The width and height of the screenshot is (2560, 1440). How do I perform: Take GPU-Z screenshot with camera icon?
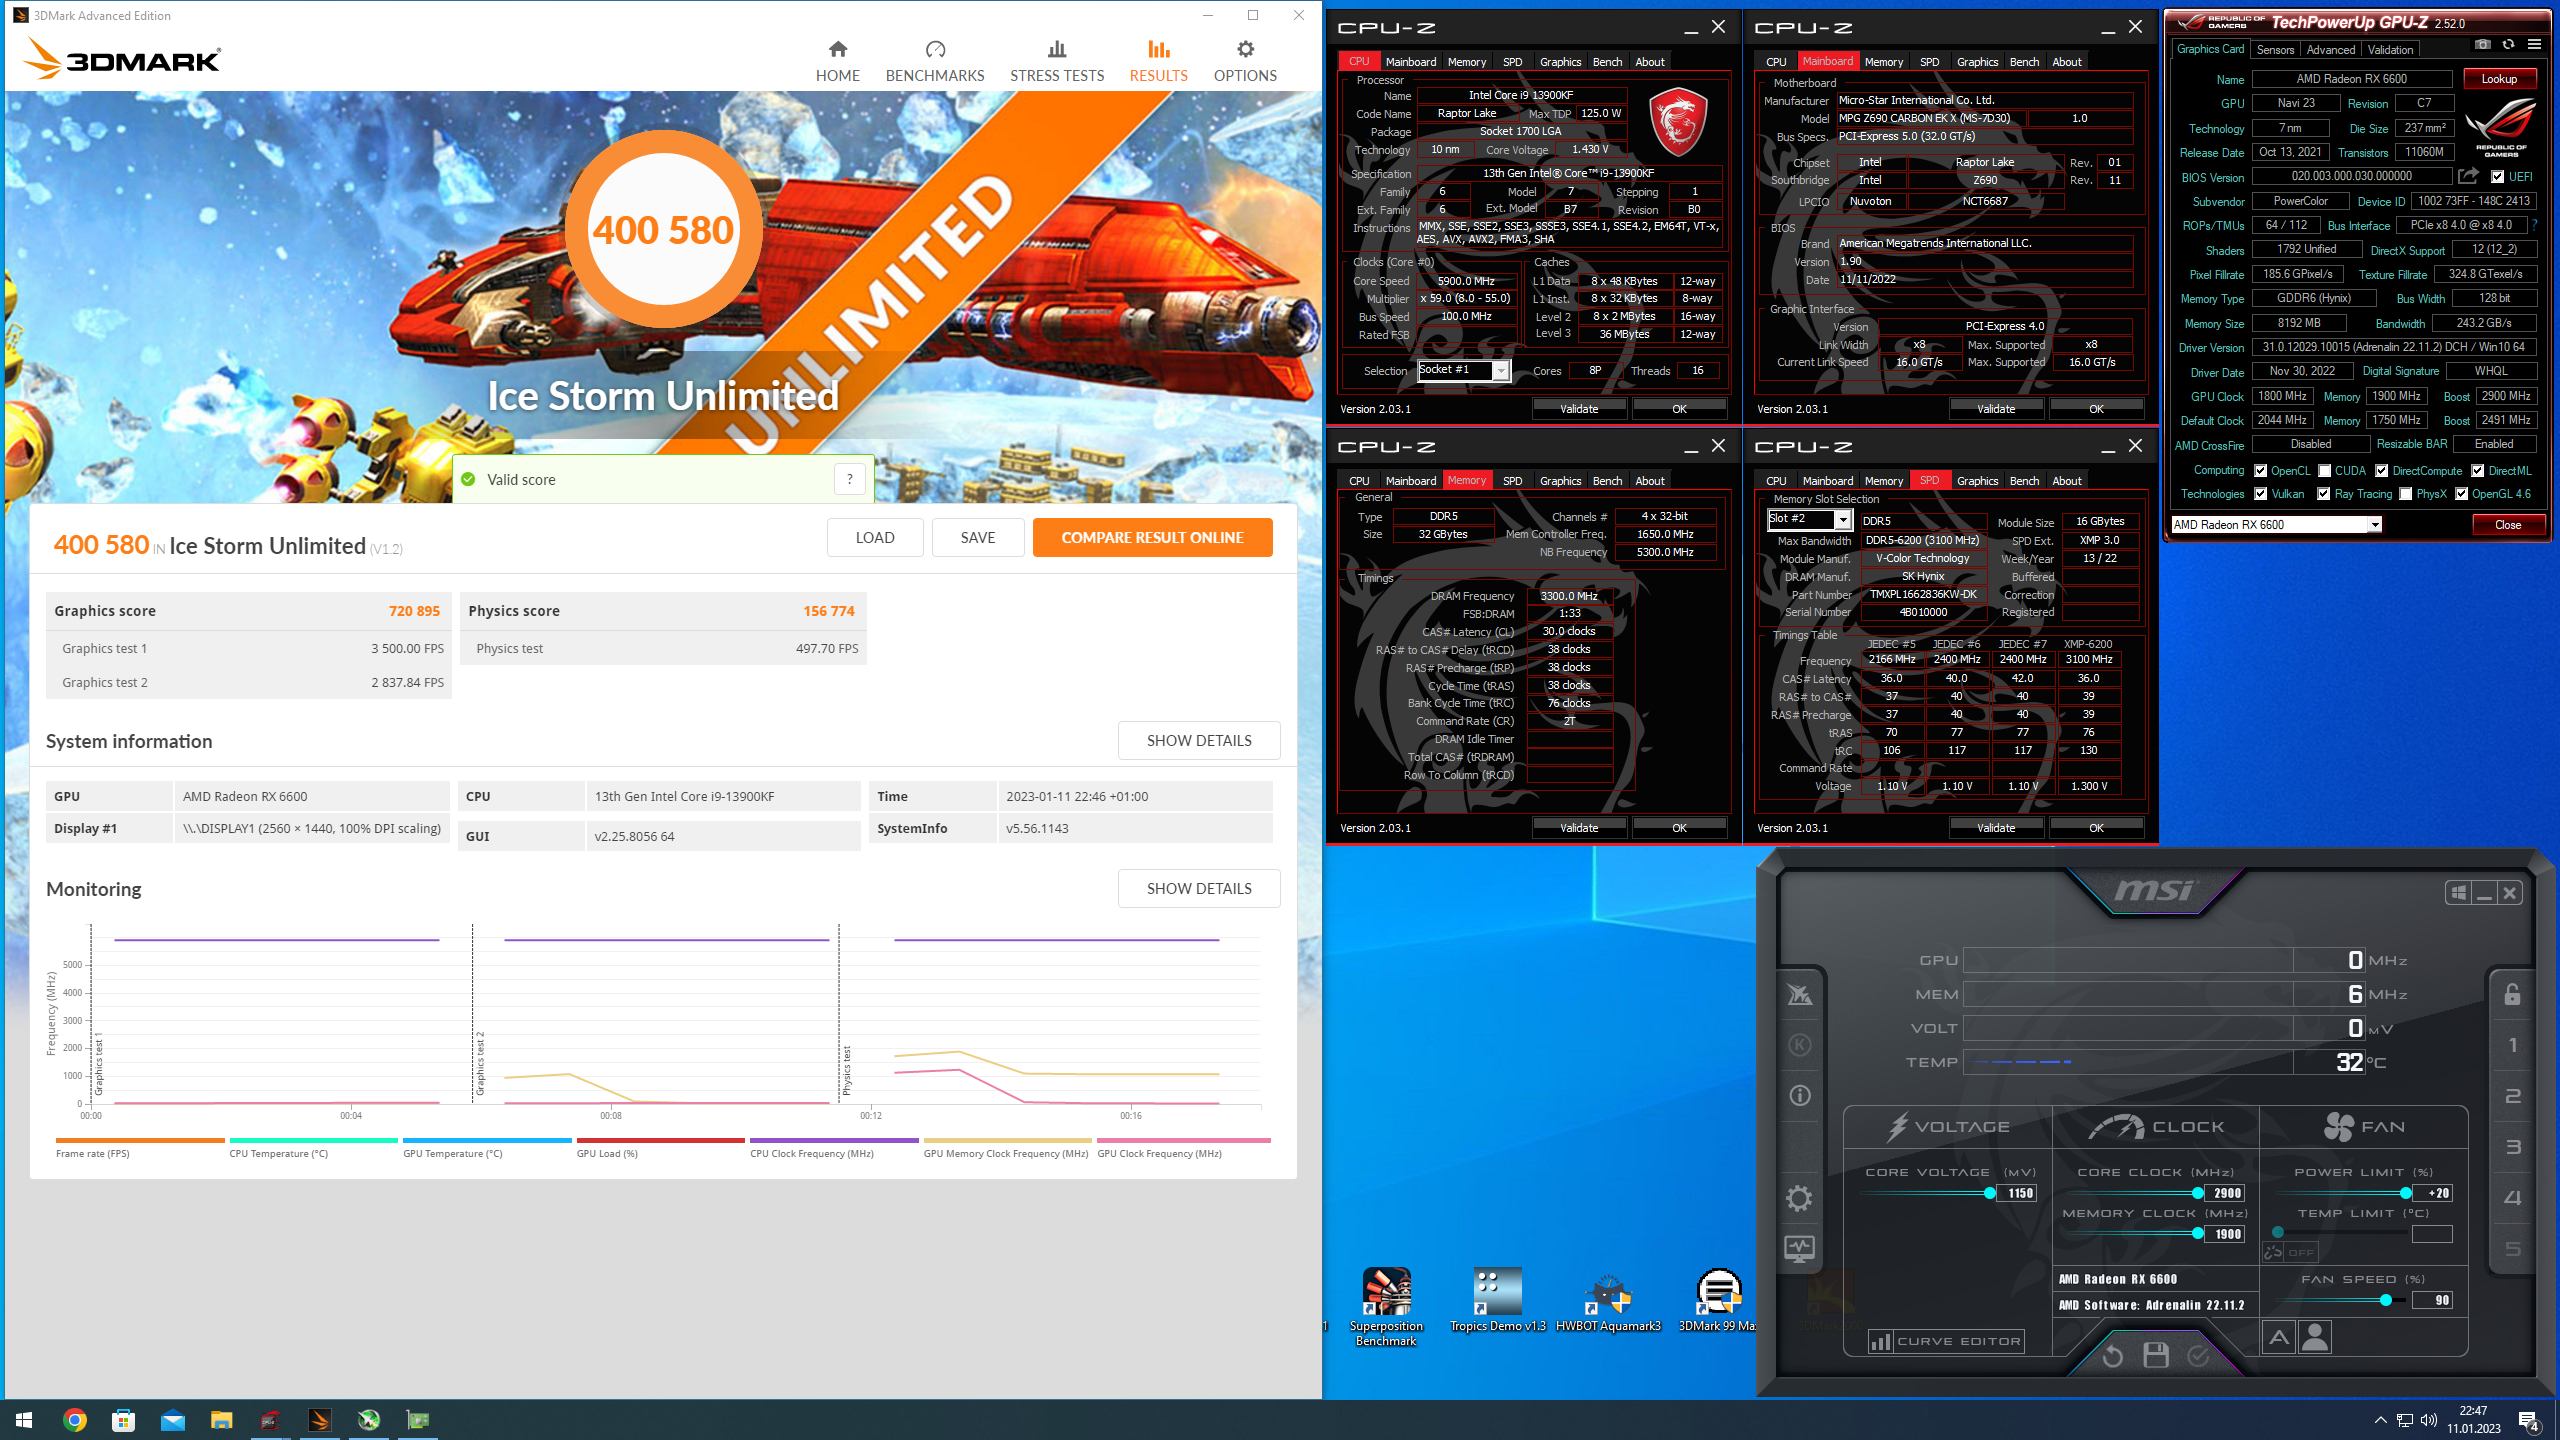[x=2482, y=45]
